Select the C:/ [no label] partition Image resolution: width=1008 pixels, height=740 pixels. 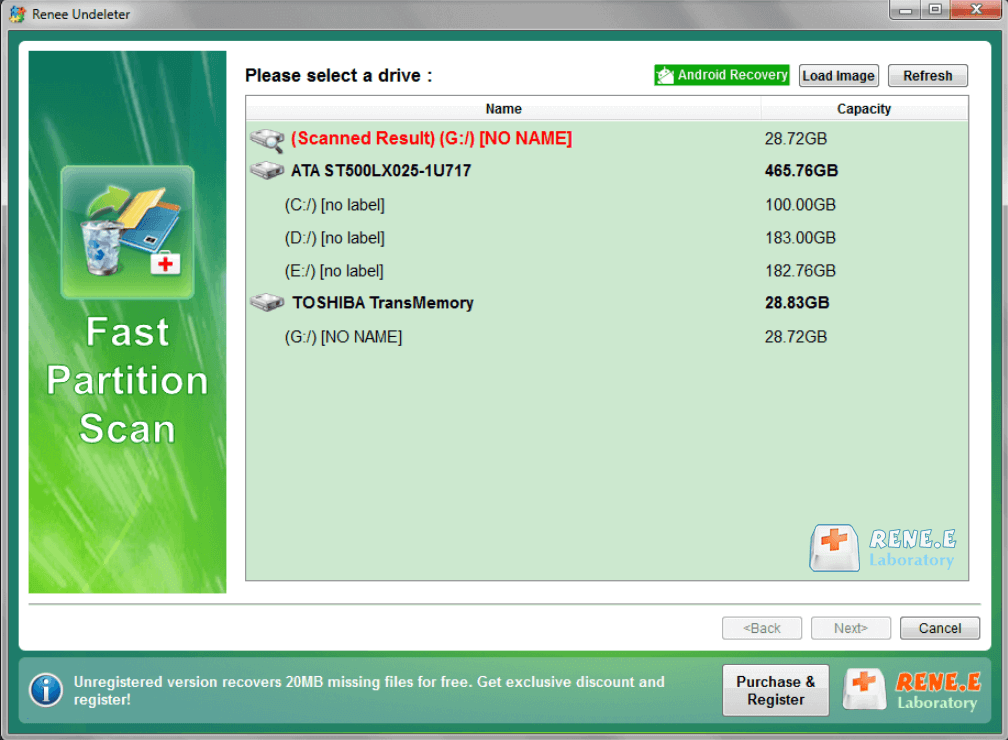(x=335, y=205)
